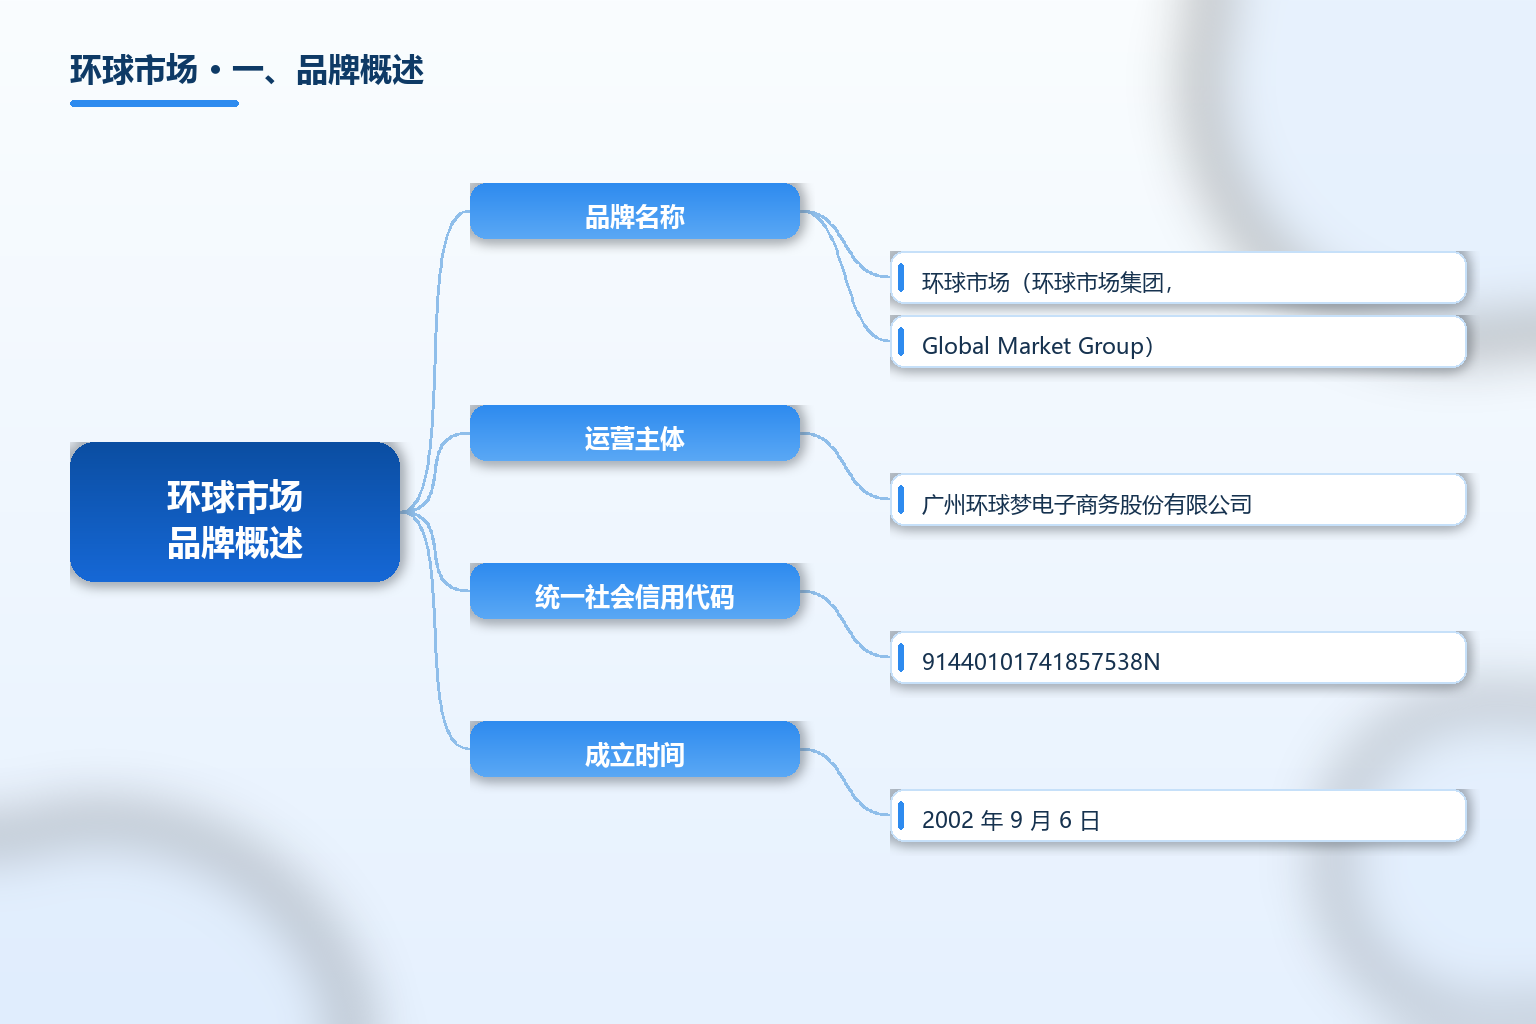
Task: Select the 运营主体 branch node
Action: 635,433
